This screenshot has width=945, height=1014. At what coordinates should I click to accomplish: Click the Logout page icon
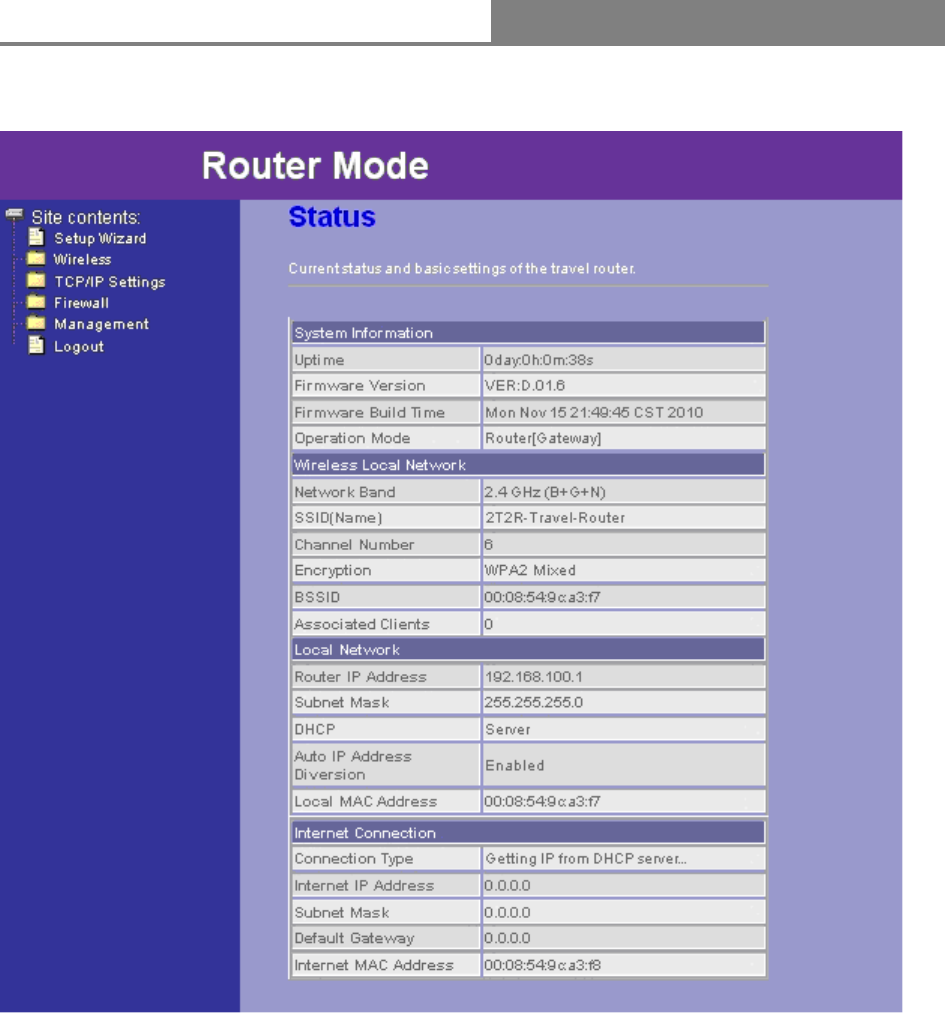coord(36,346)
